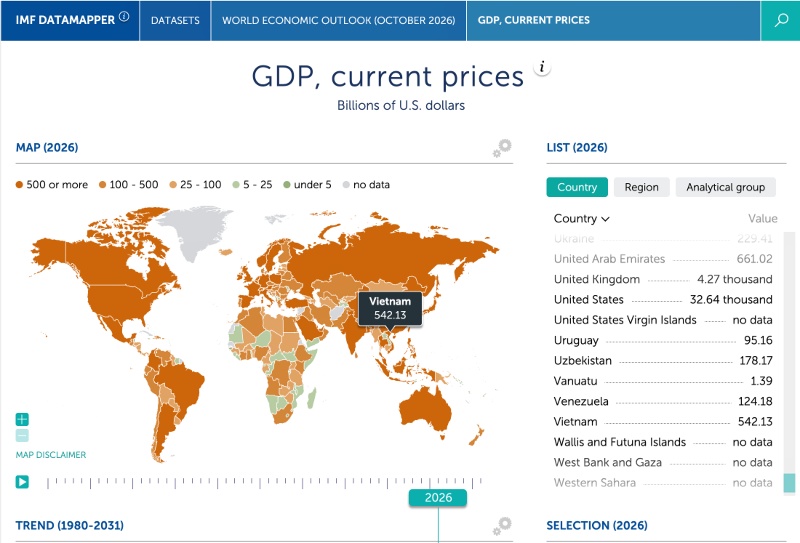
Task: Select Venezuela in the list
Action: click(663, 402)
